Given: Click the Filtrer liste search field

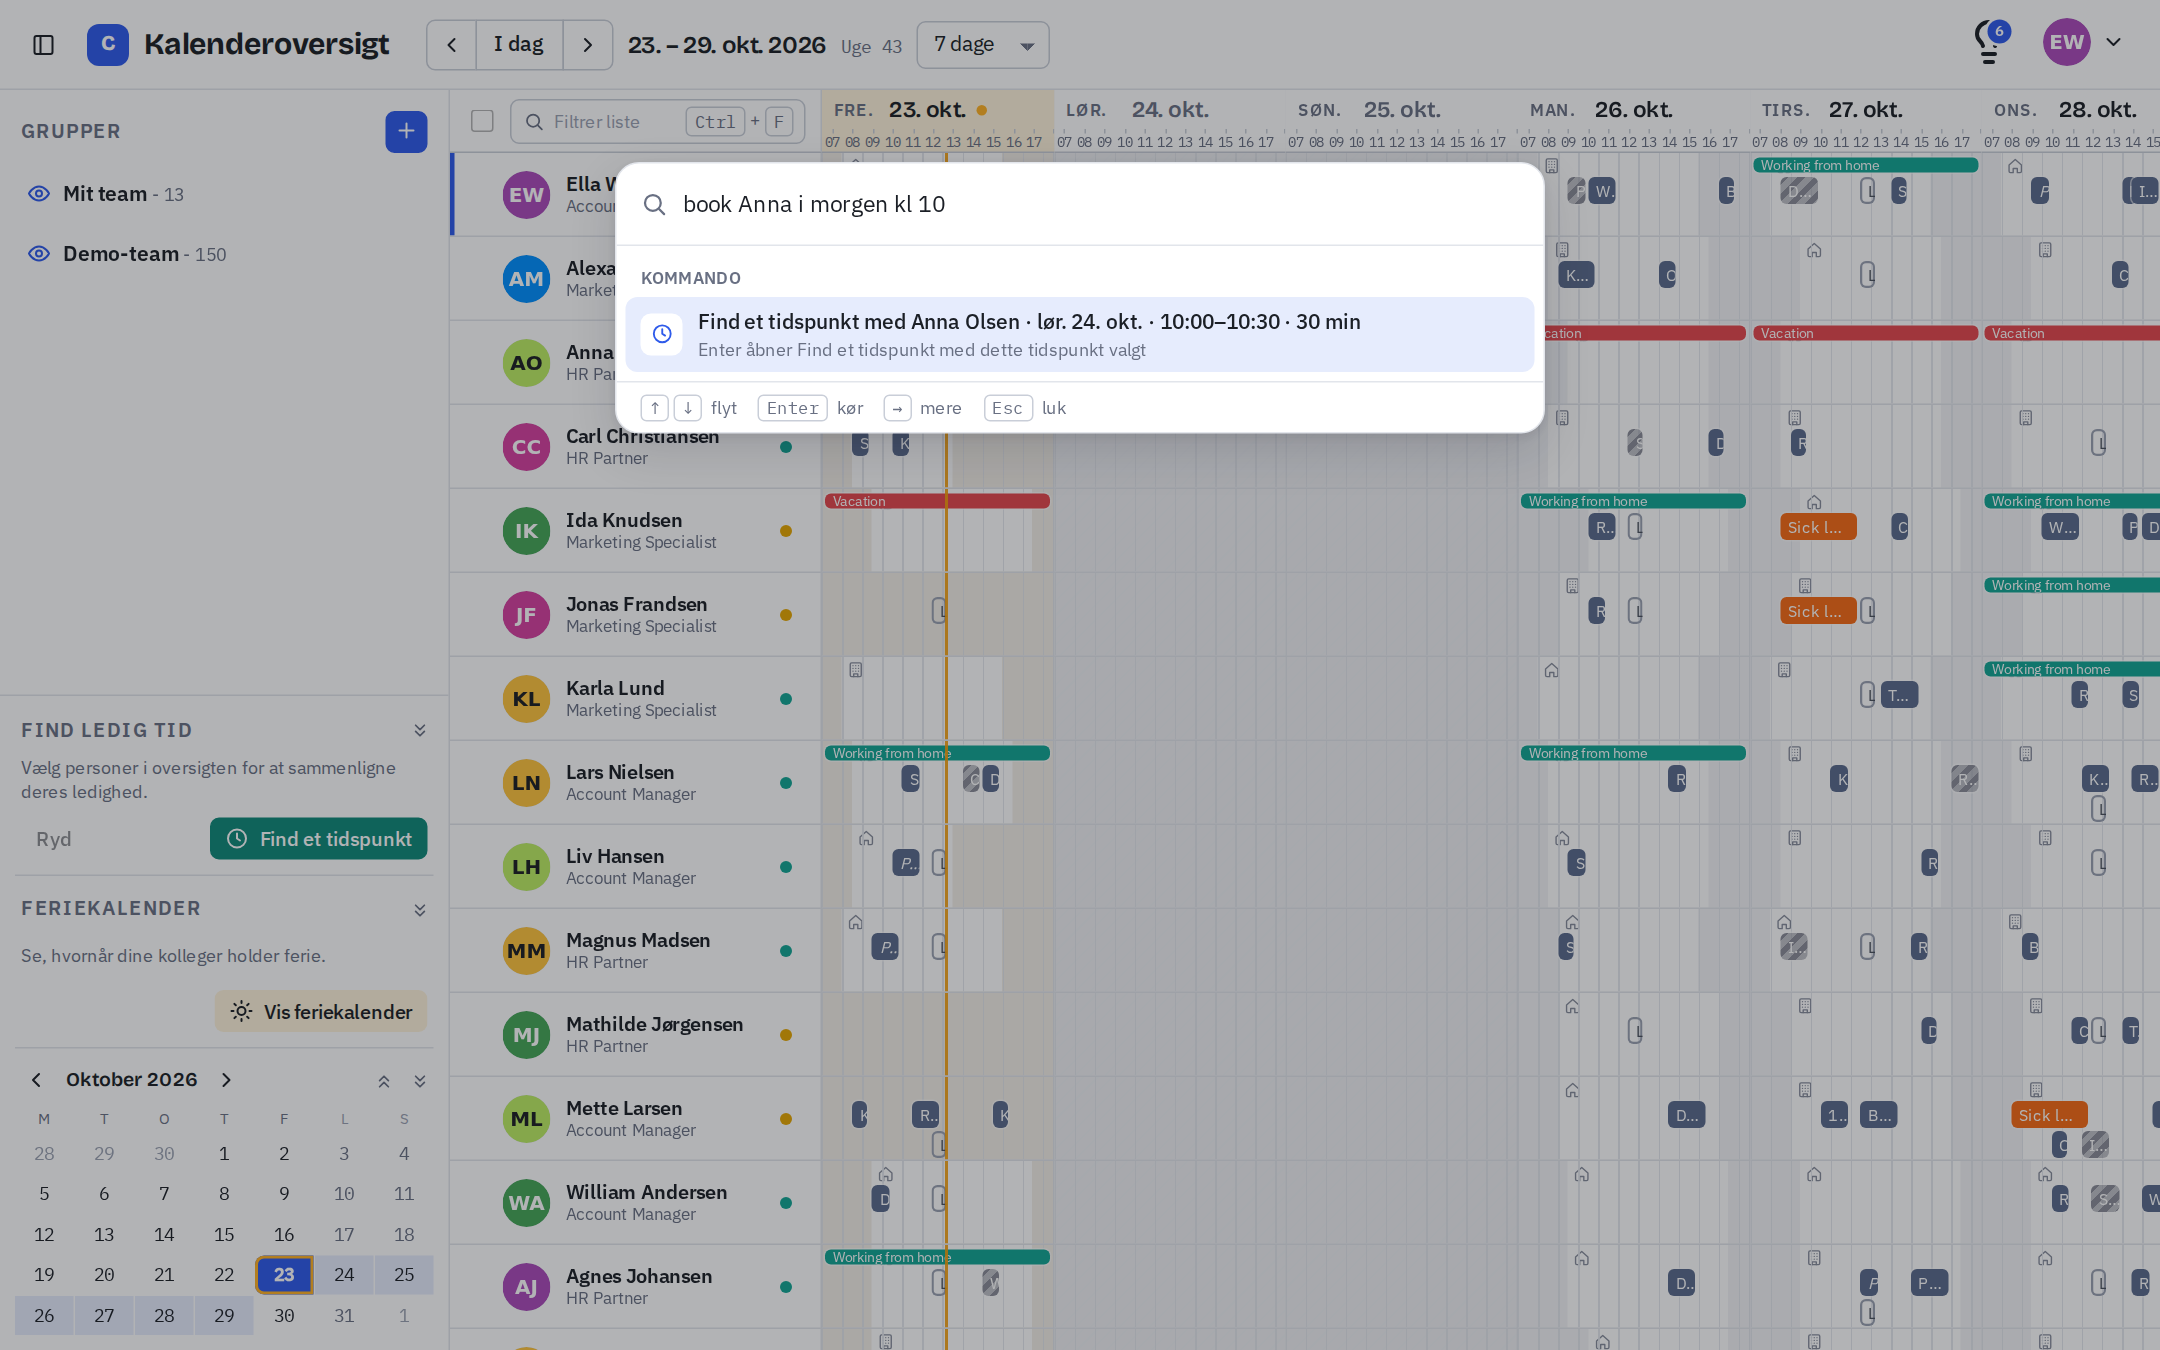Looking at the screenshot, I should tap(657, 121).
